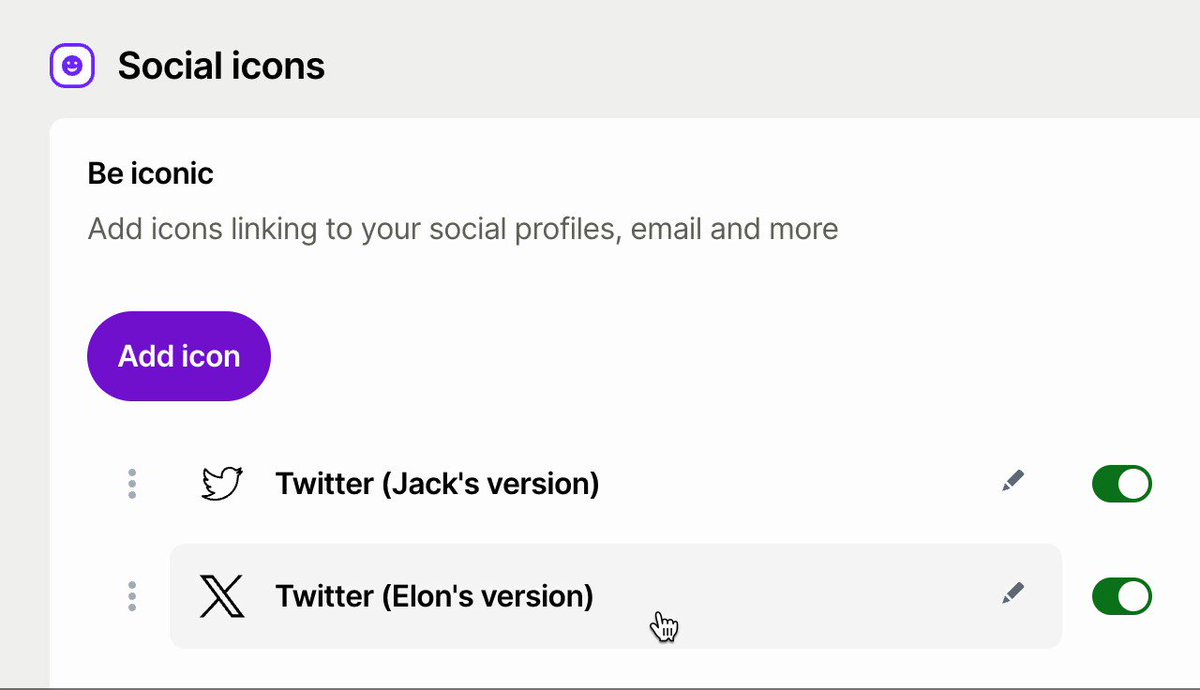Screen dimensions: 1200x690
Task: Open the Twitter (Jack's version) entry label
Action: click(437, 484)
